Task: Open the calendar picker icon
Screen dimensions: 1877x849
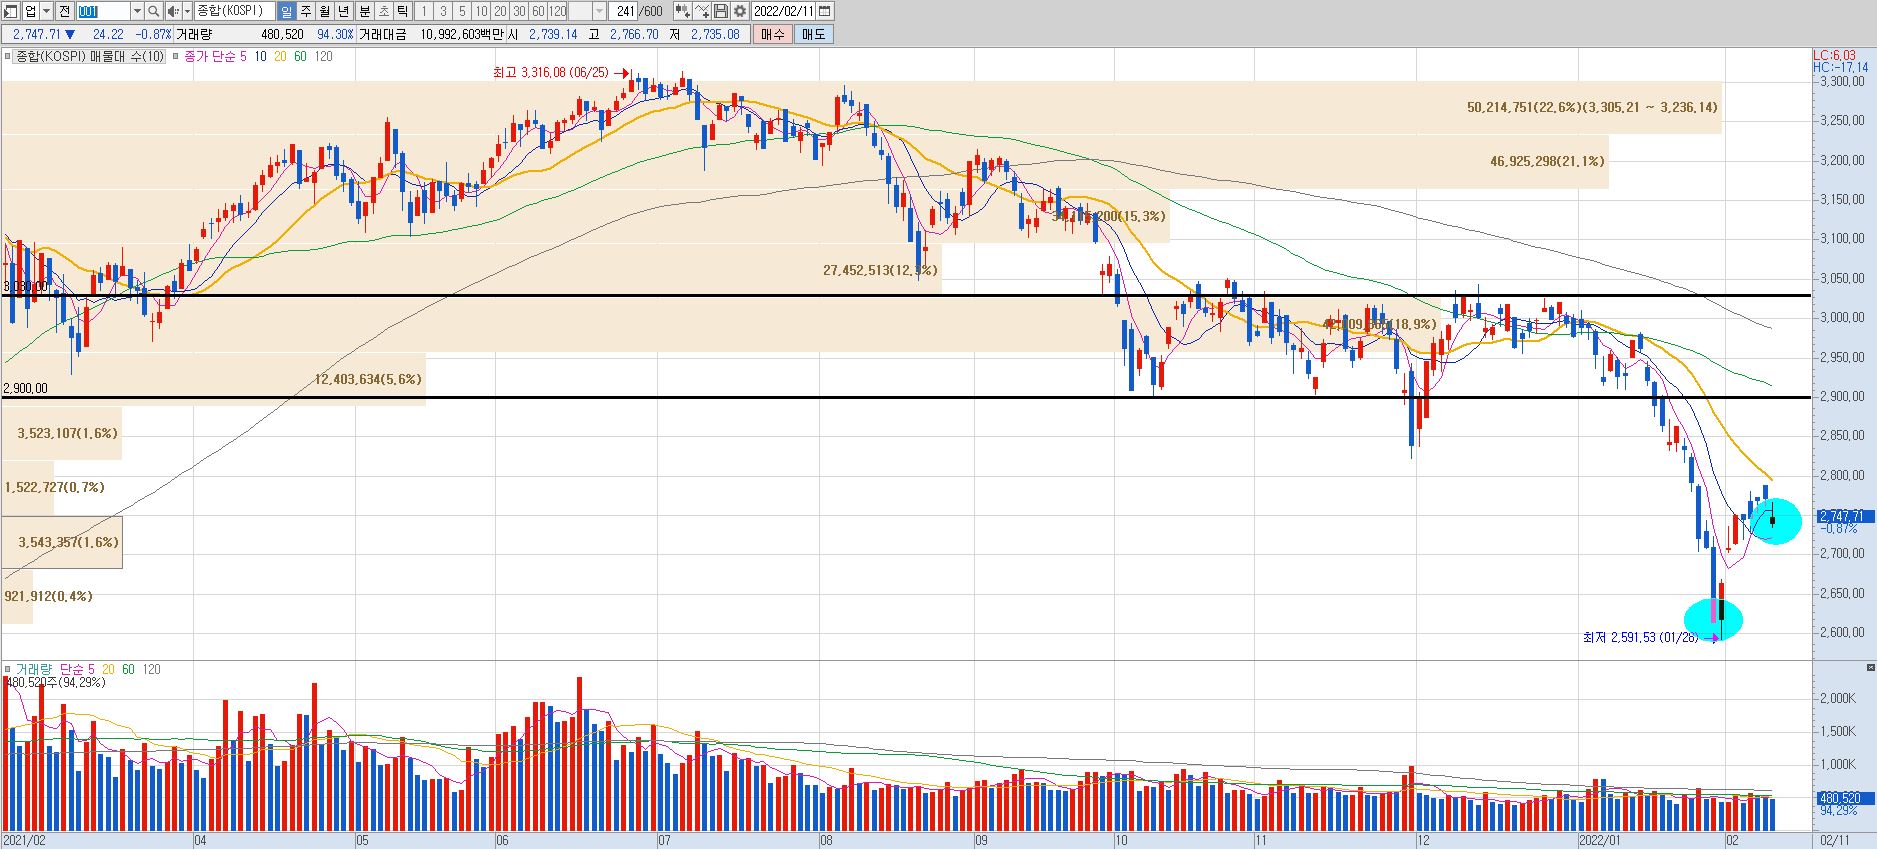Action: point(825,11)
